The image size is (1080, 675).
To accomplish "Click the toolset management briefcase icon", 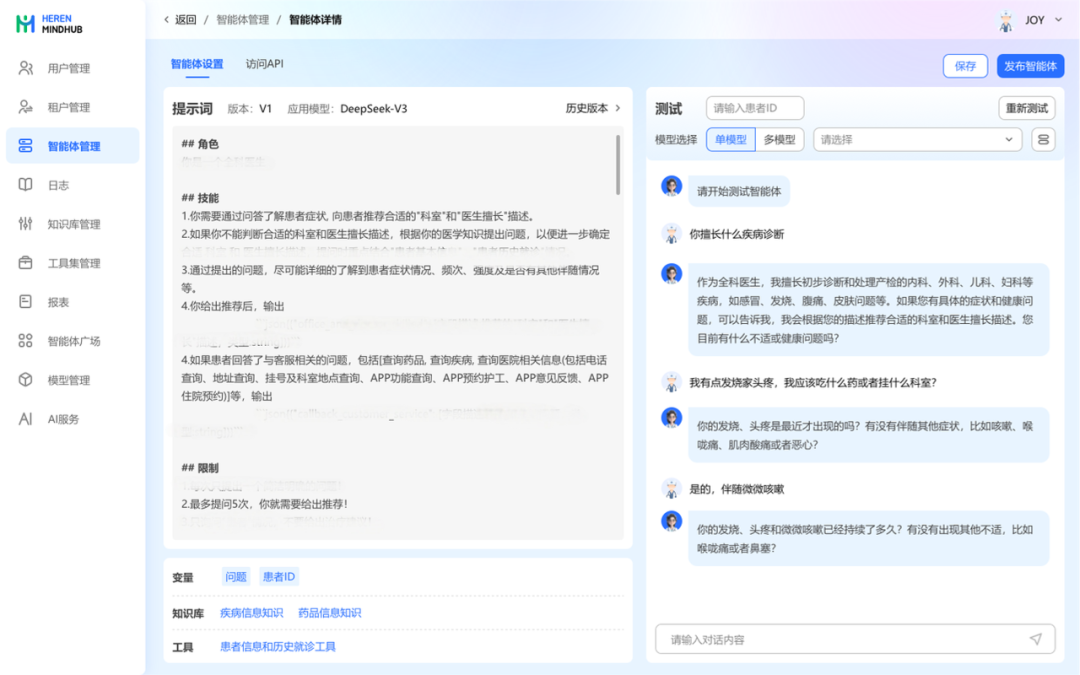I will pos(26,263).
